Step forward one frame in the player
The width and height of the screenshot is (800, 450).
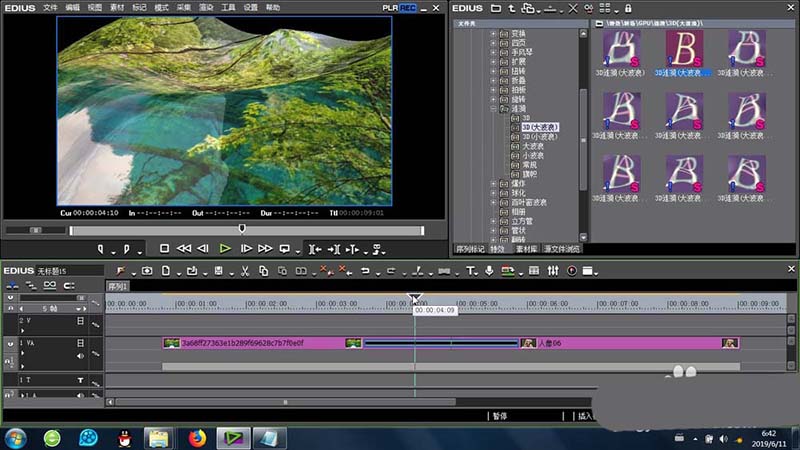pyautogui.click(x=246, y=248)
